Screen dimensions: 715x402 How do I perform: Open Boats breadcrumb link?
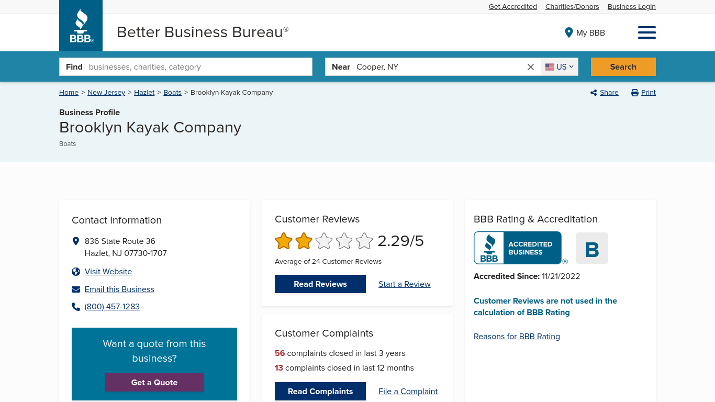[172, 93]
